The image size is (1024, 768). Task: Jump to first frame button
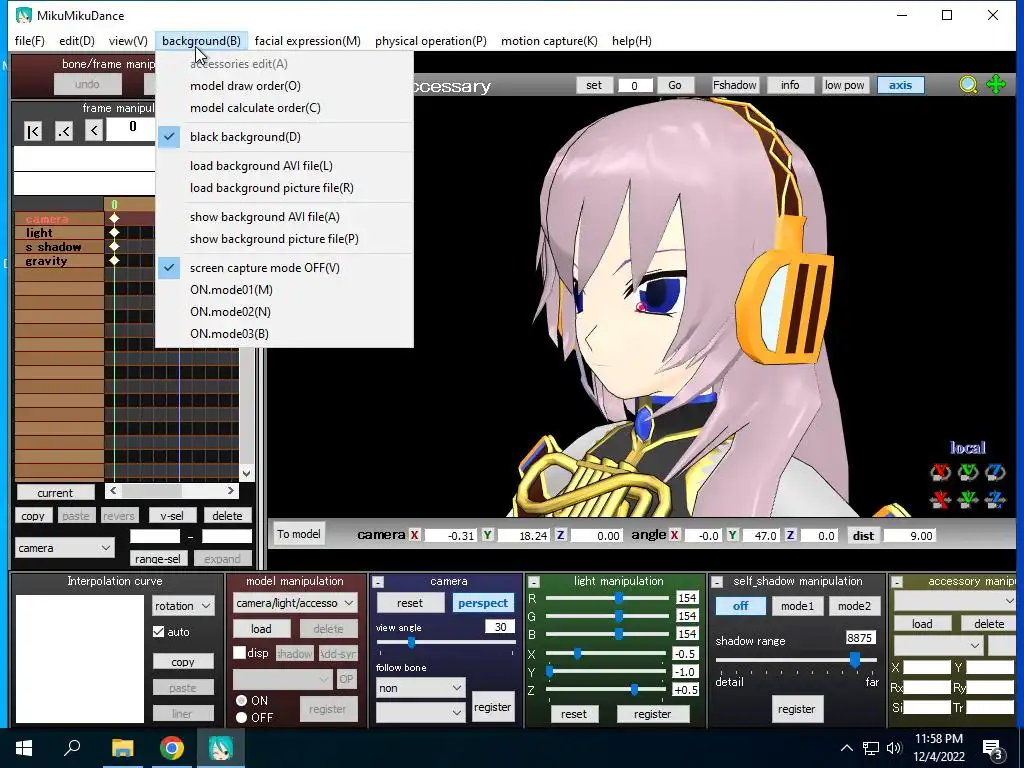coord(33,131)
